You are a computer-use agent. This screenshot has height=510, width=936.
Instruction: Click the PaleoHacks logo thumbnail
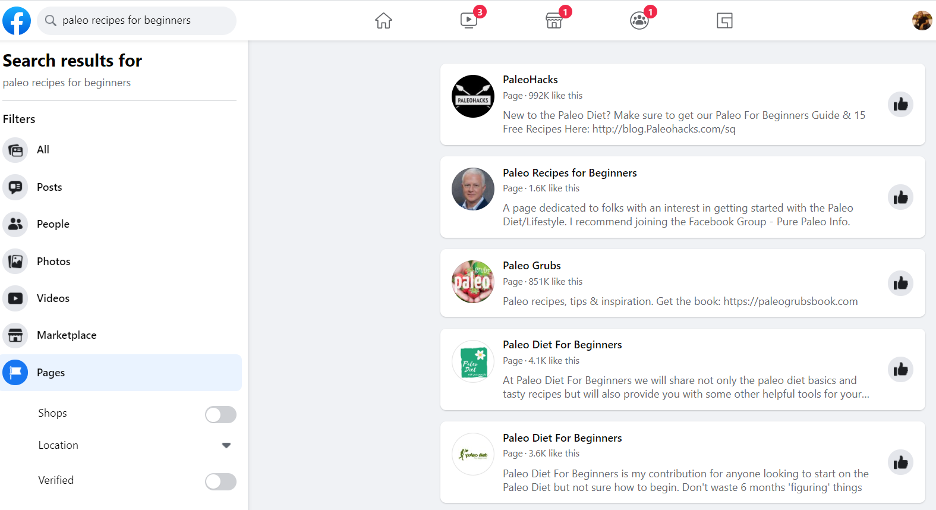tap(473, 96)
